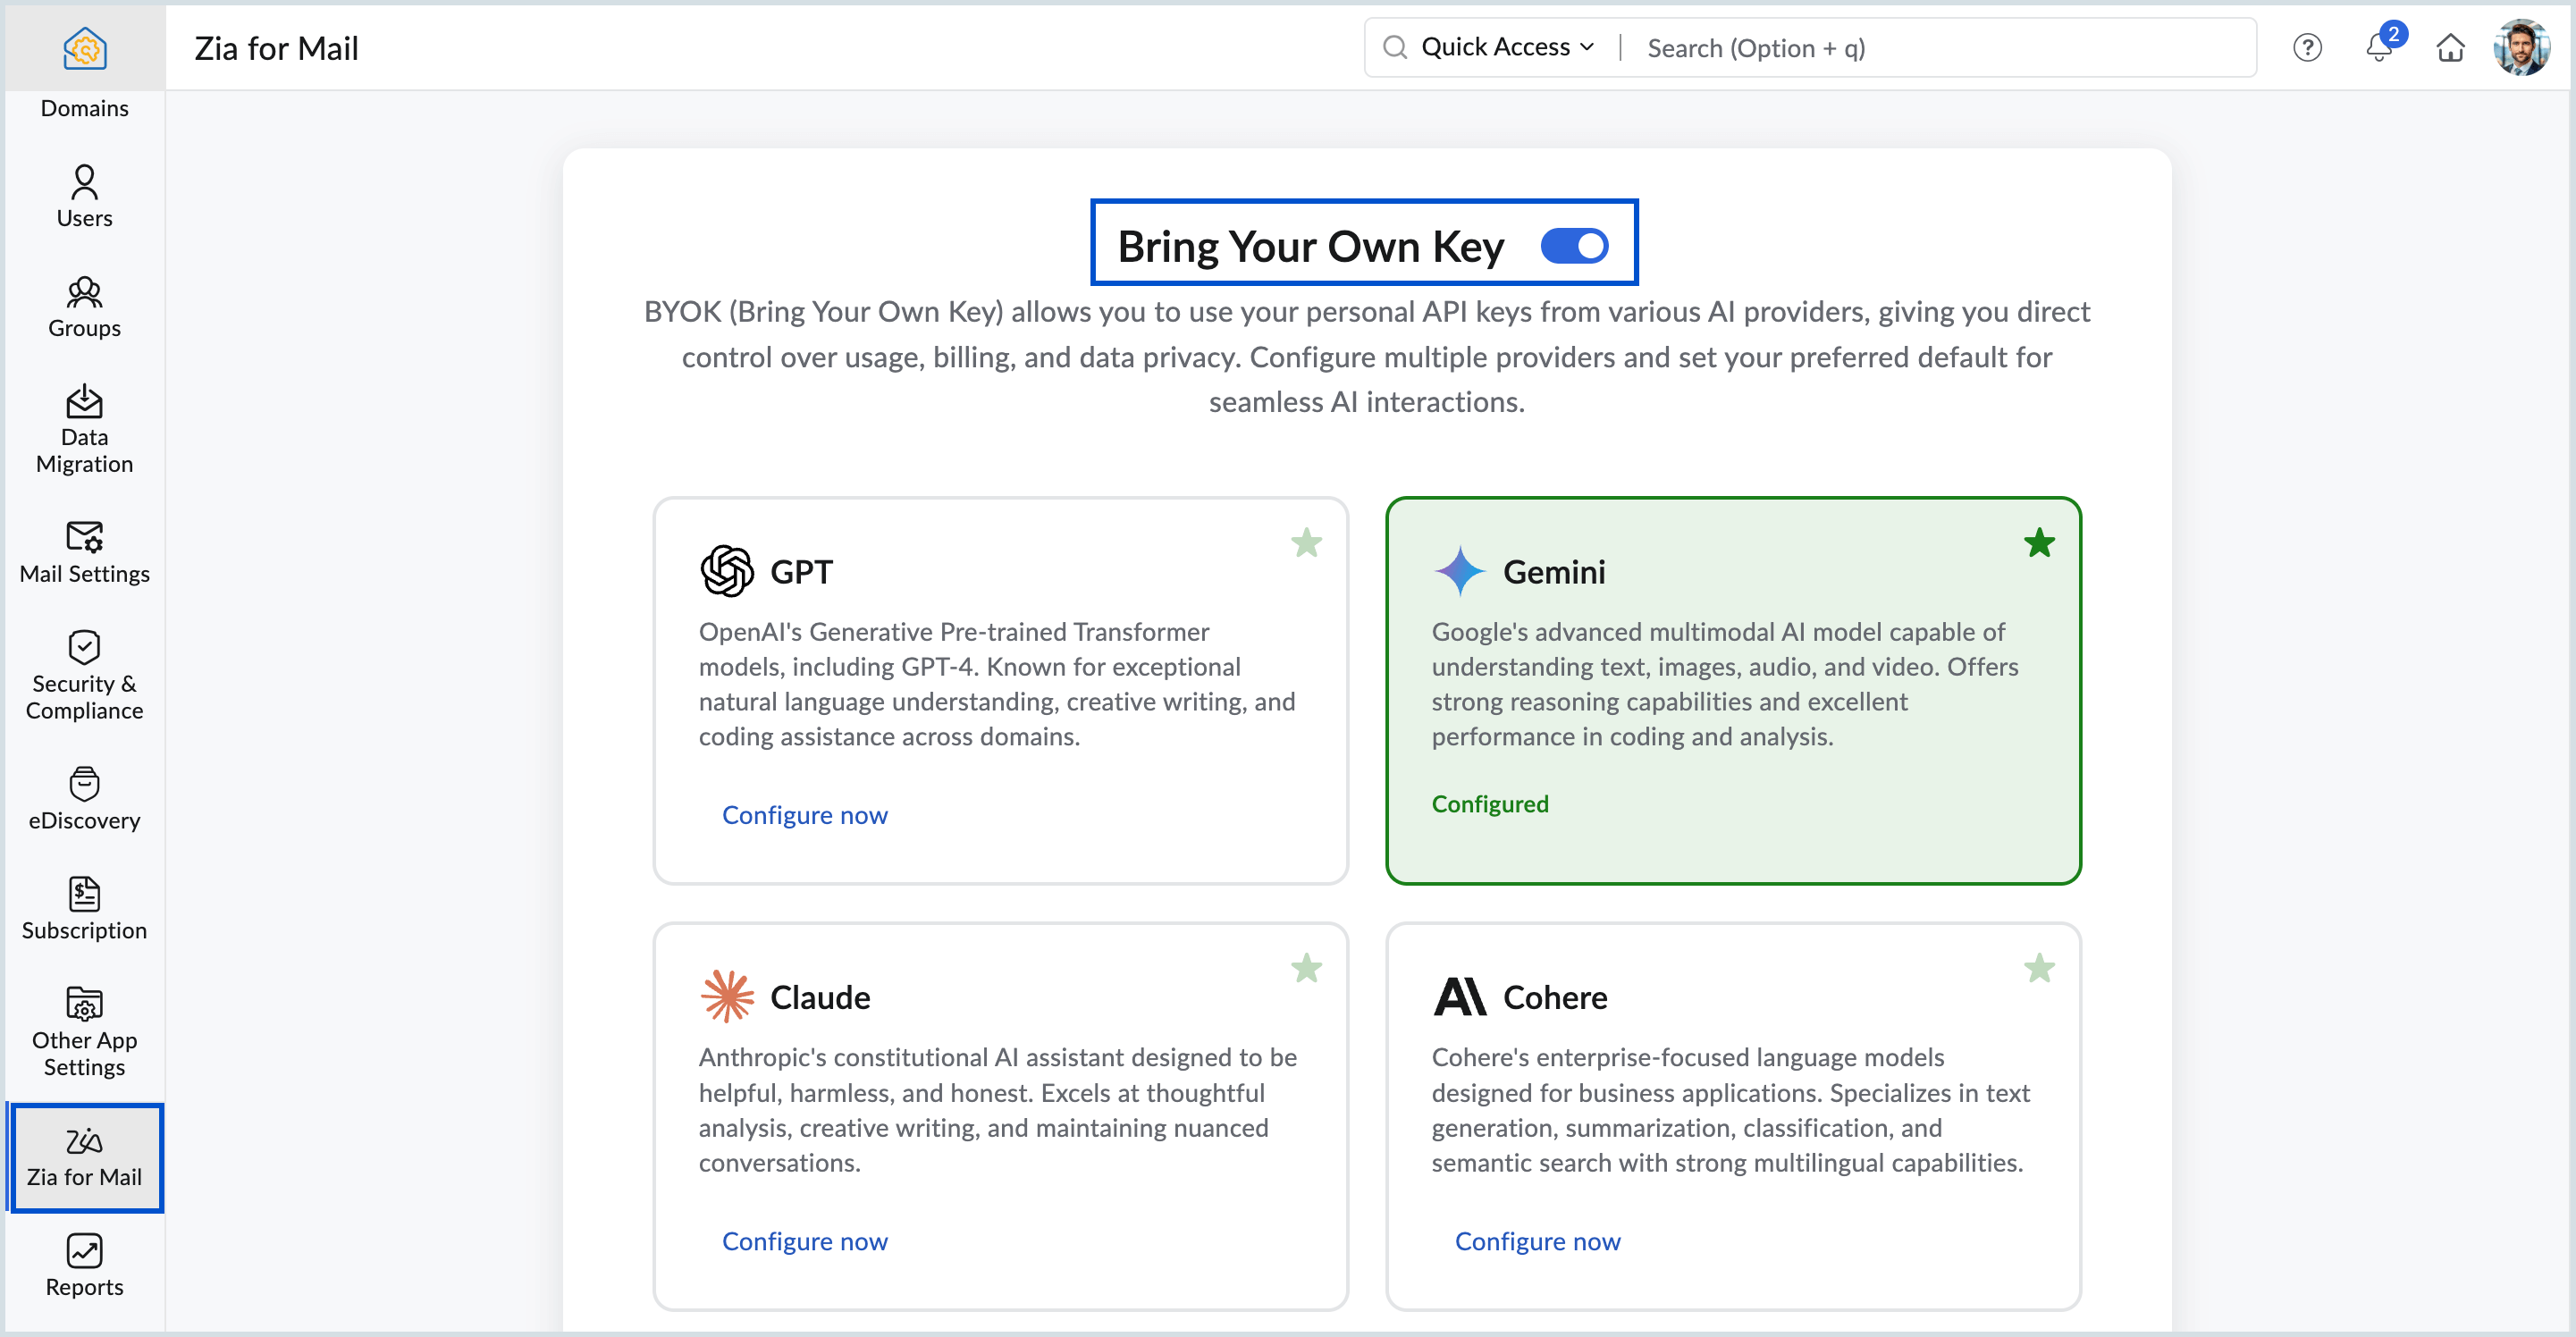Open Other App Settings
Screen dimensions: 2576x1337
point(84,1031)
